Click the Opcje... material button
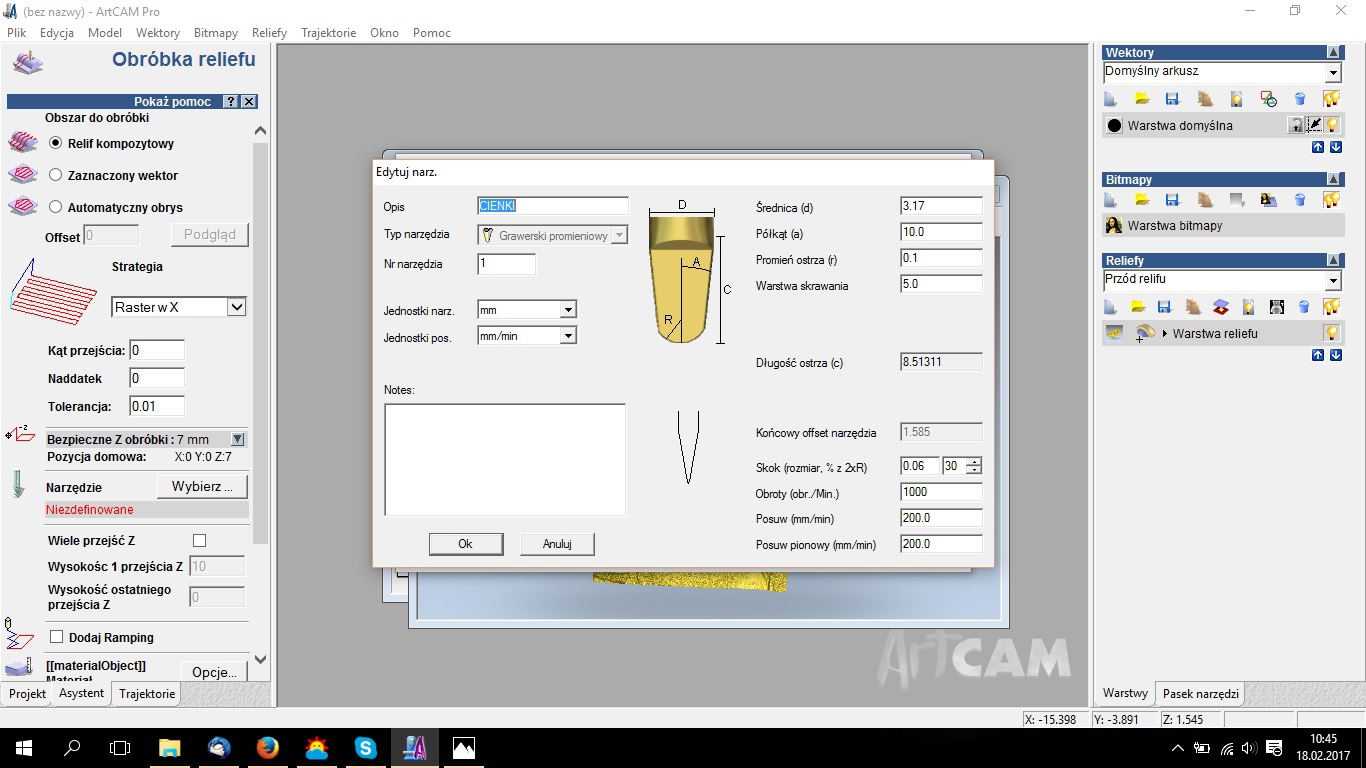Viewport: 1366px width, 768px height. point(214,672)
